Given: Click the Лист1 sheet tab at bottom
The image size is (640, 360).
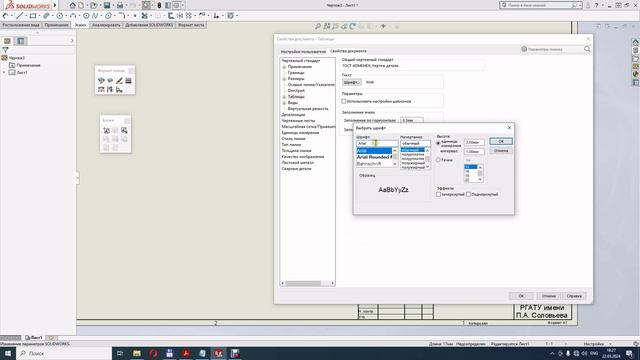Looking at the screenshot, I should (33, 338).
